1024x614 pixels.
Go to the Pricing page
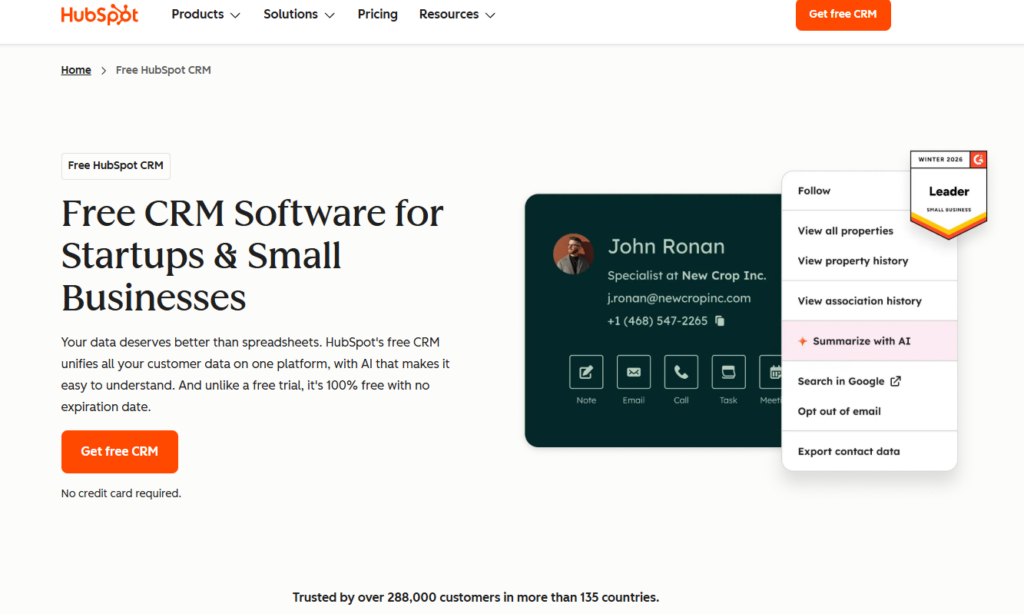click(377, 14)
